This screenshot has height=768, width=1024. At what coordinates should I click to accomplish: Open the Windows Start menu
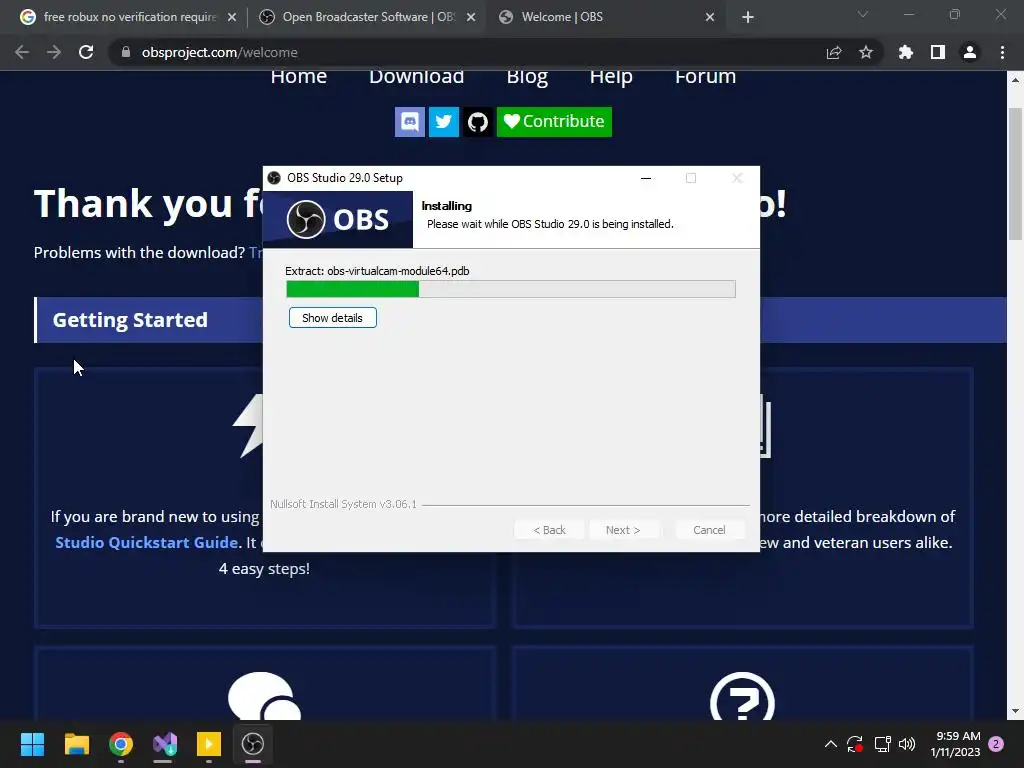(32, 744)
